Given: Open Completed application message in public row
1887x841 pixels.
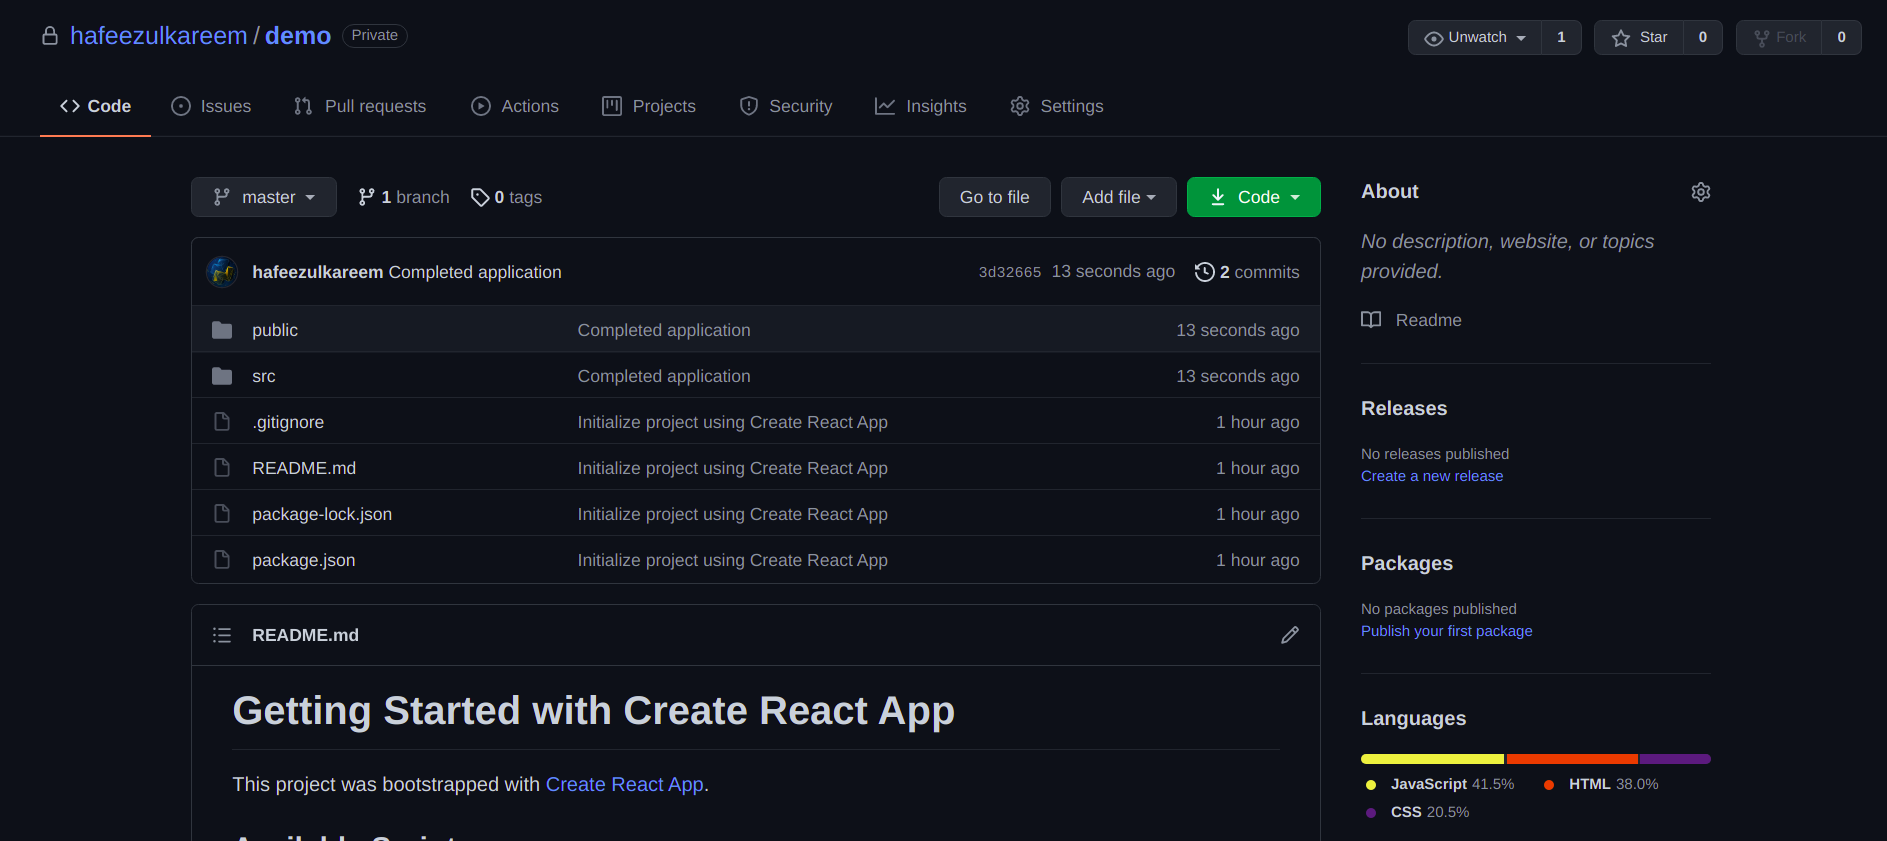Looking at the screenshot, I should point(664,330).
